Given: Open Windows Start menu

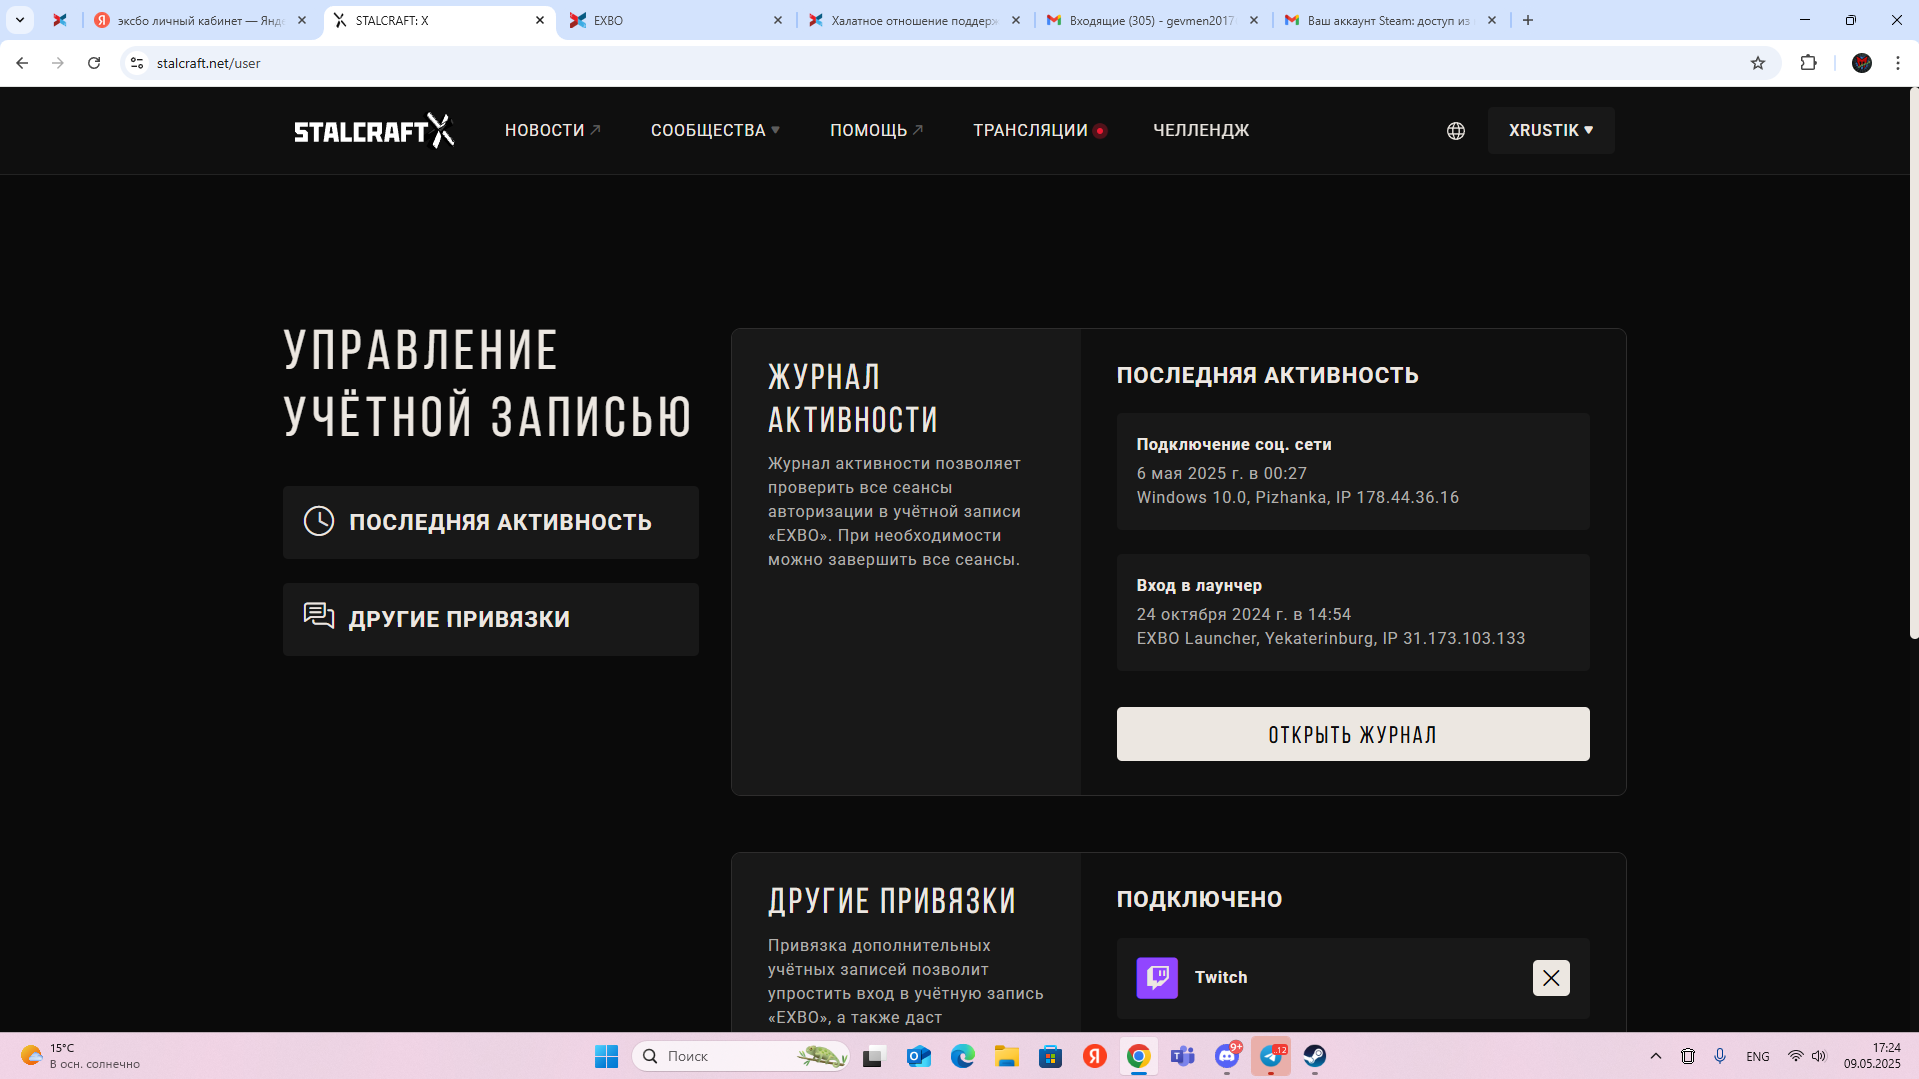Looking at the screenshot, I should (x=607, y=1056).
